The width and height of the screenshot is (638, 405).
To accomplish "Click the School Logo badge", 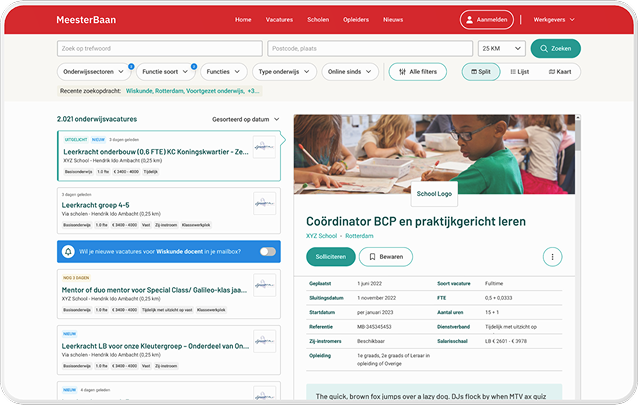I will tap(434, 194).
